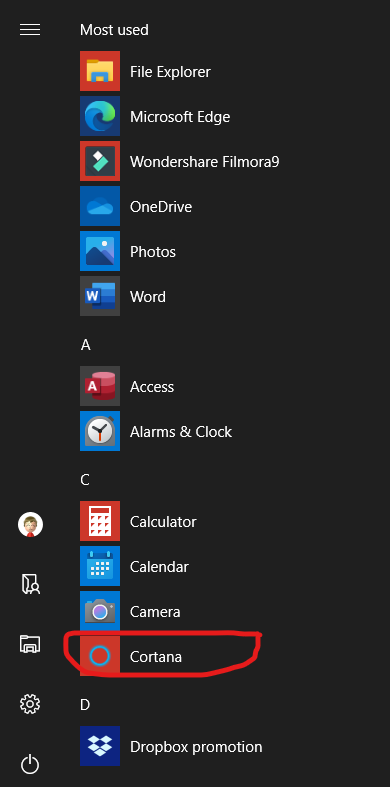390x787 pixels.
Task: Click the OneDrive cloud icon
Action: (100, 206)
